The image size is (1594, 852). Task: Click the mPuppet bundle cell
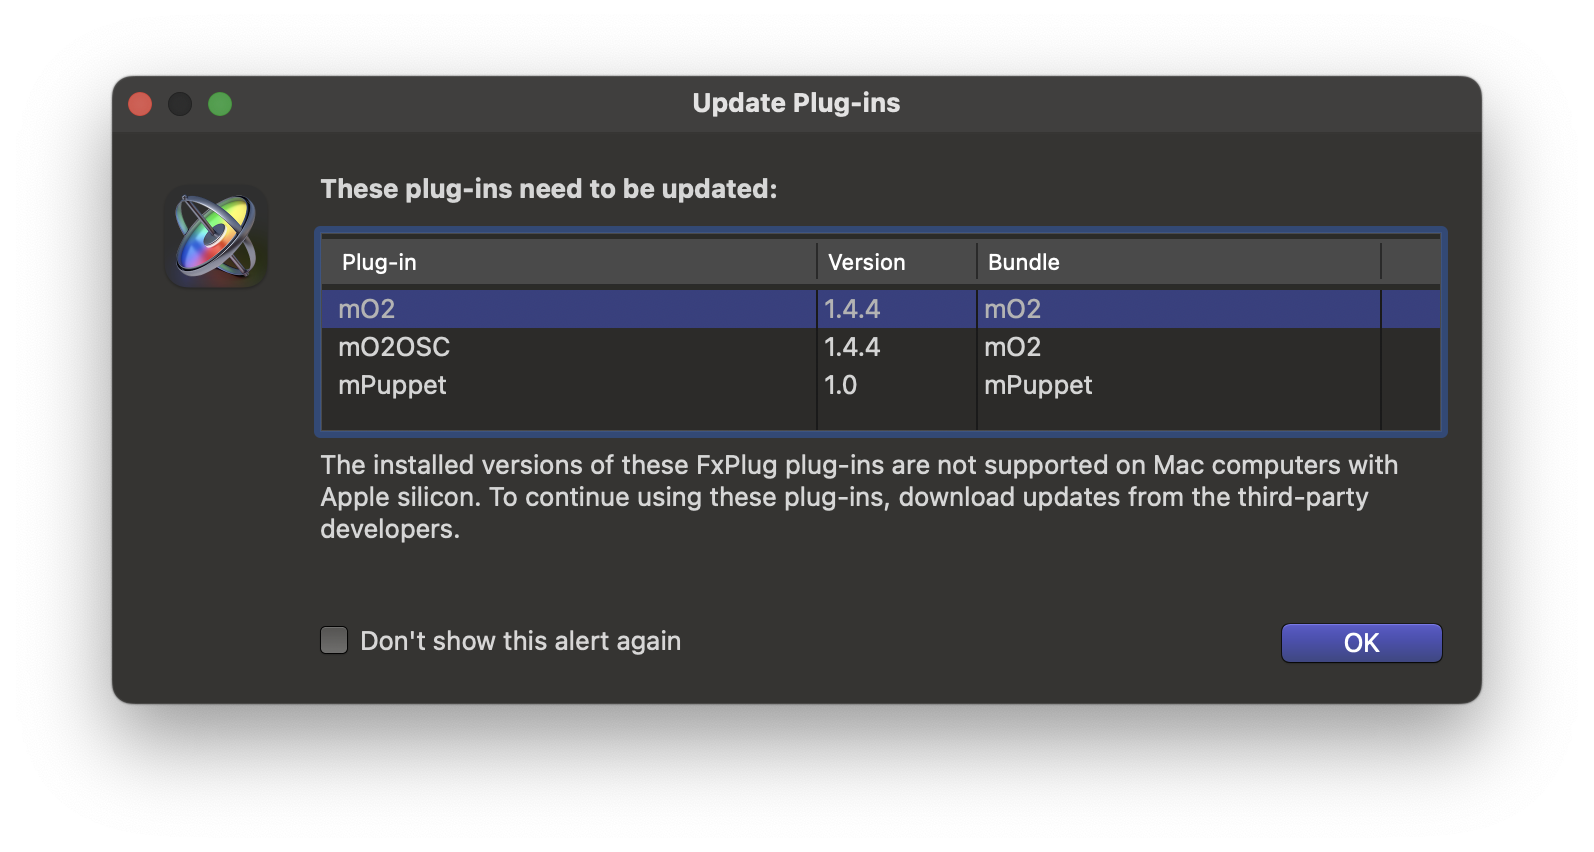(1038, 385)
